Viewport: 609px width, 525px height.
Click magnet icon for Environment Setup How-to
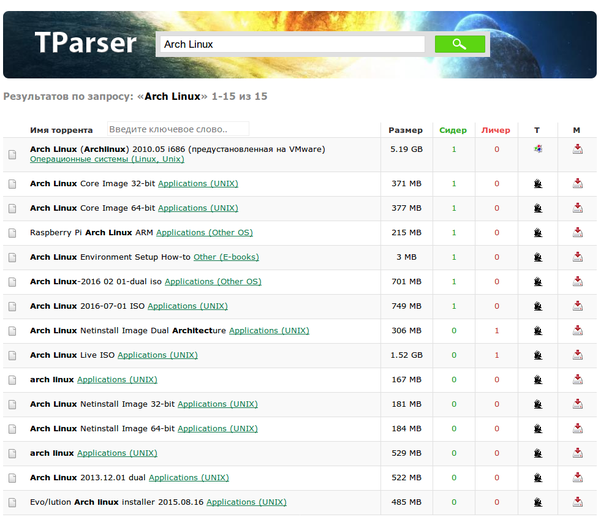pos(578,257)
